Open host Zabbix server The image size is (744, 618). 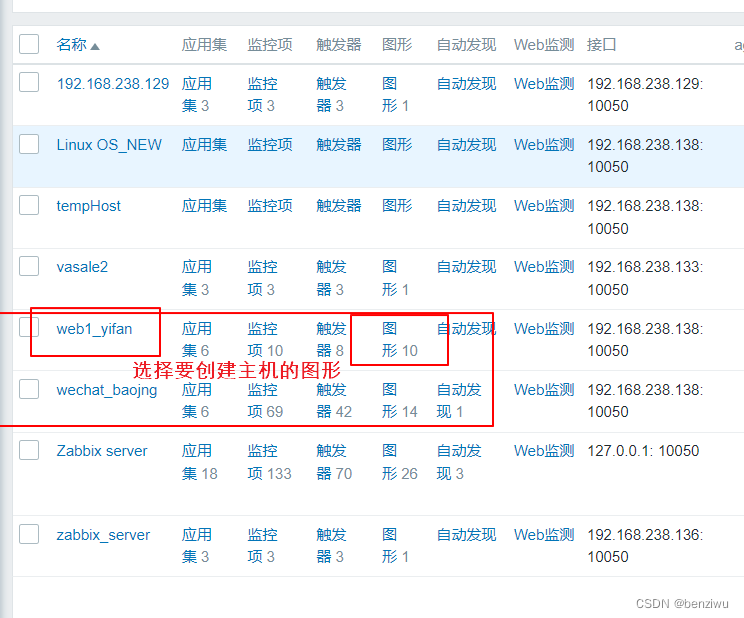click(x=102, y=451)
